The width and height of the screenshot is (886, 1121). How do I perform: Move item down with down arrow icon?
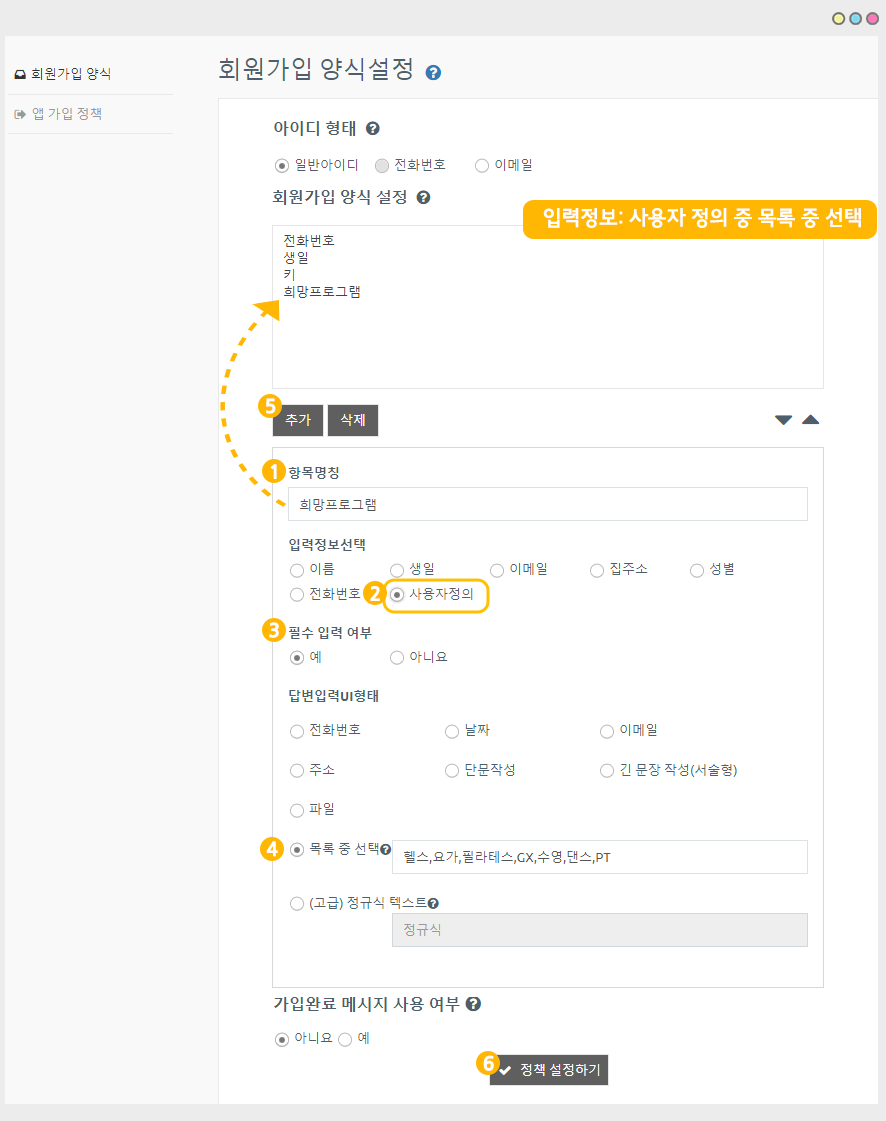(783, 420)
